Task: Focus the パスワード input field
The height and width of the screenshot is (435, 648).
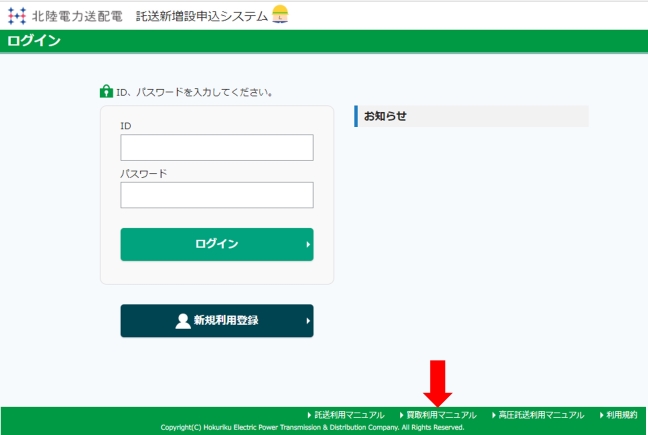Action: pyautogui.click(x=217, y=195)
